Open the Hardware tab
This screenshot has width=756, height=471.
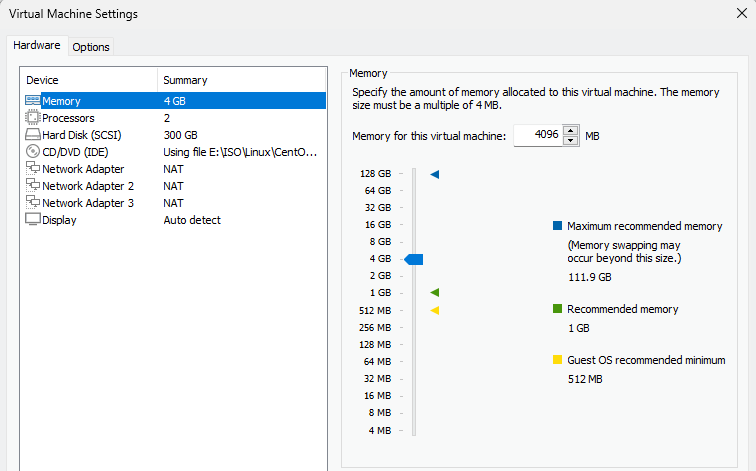[x=37, y=46]
